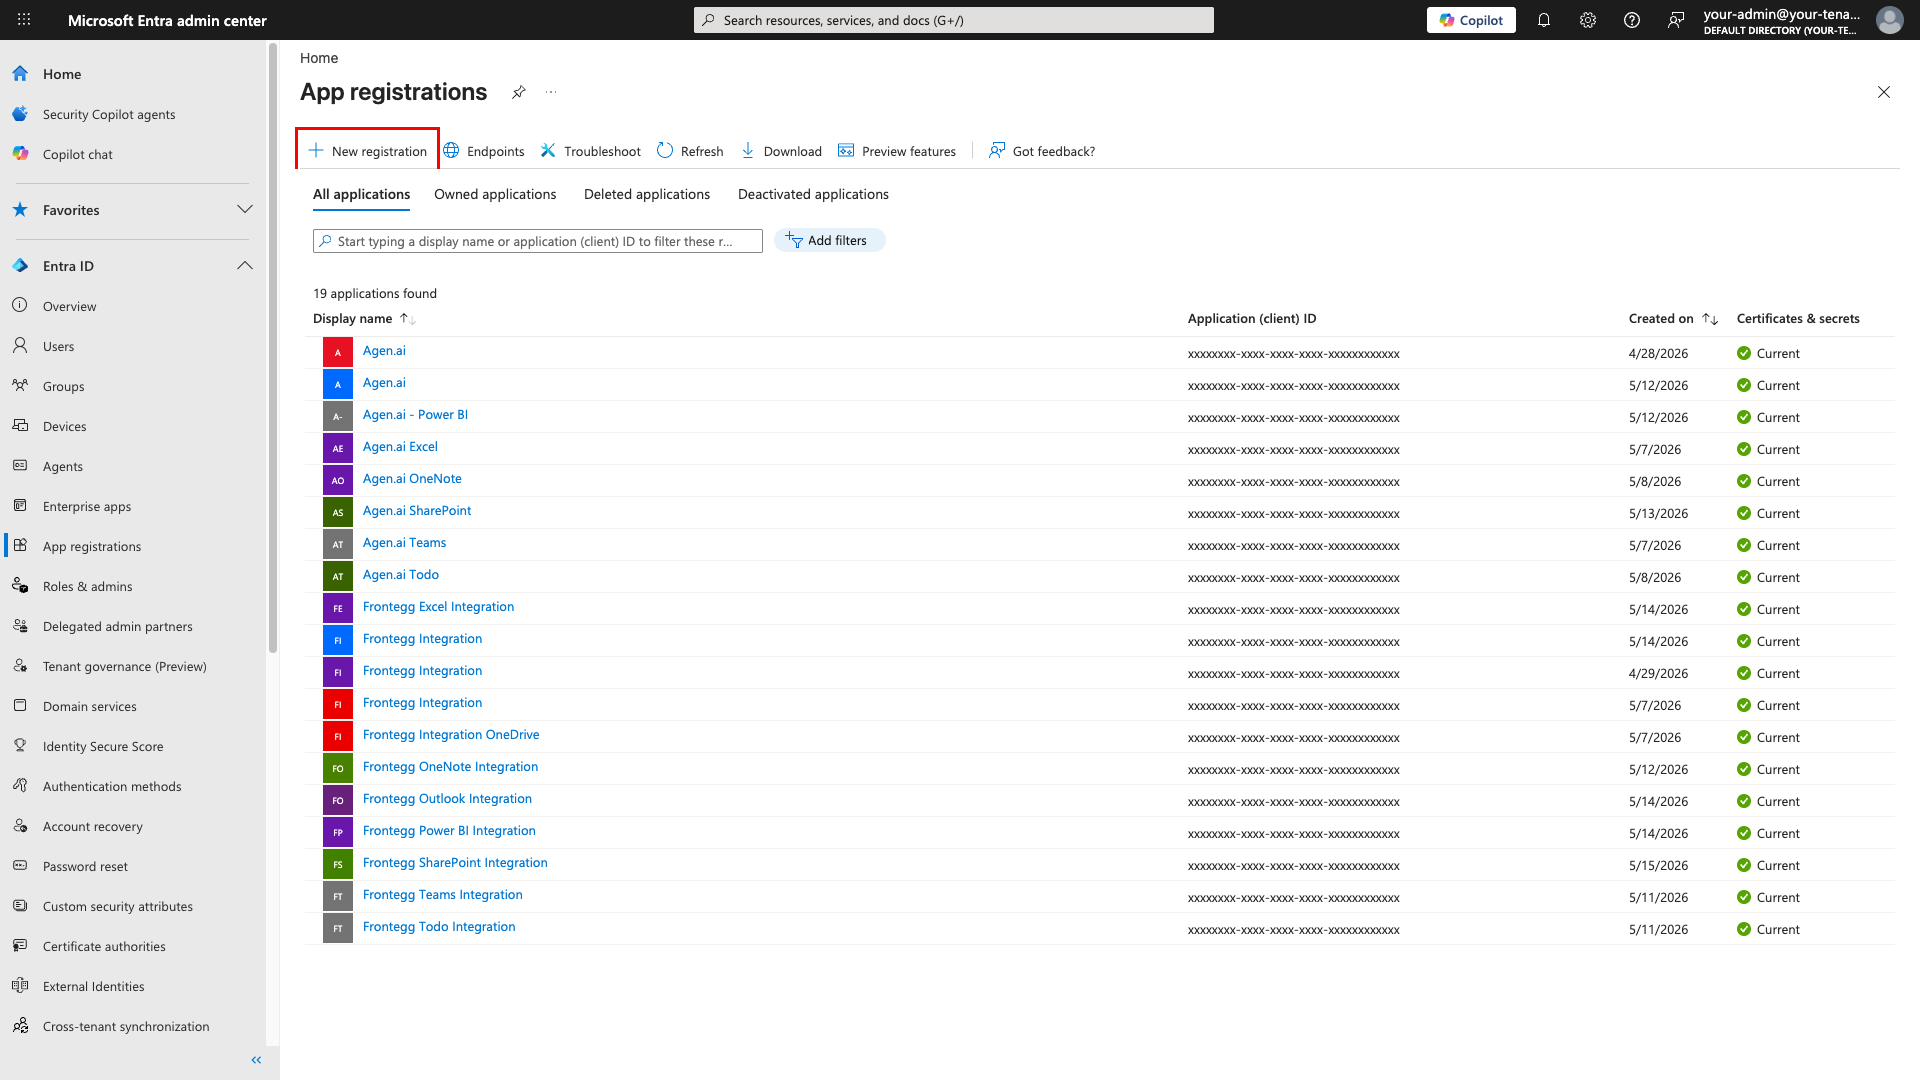Click the Roles & admins sidebar icon
Viewport: 1920px width, 1080px height.
pyautogui.click(x=20, y=586)
